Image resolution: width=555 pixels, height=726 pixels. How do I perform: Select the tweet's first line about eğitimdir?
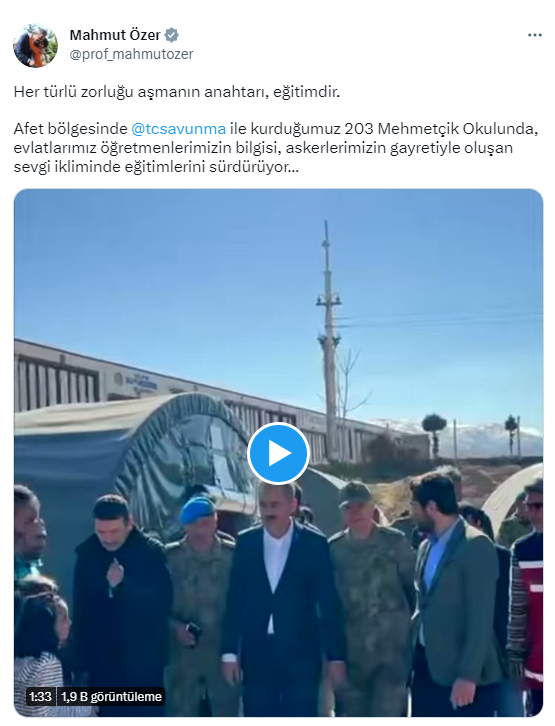click(x=177, y=92)
